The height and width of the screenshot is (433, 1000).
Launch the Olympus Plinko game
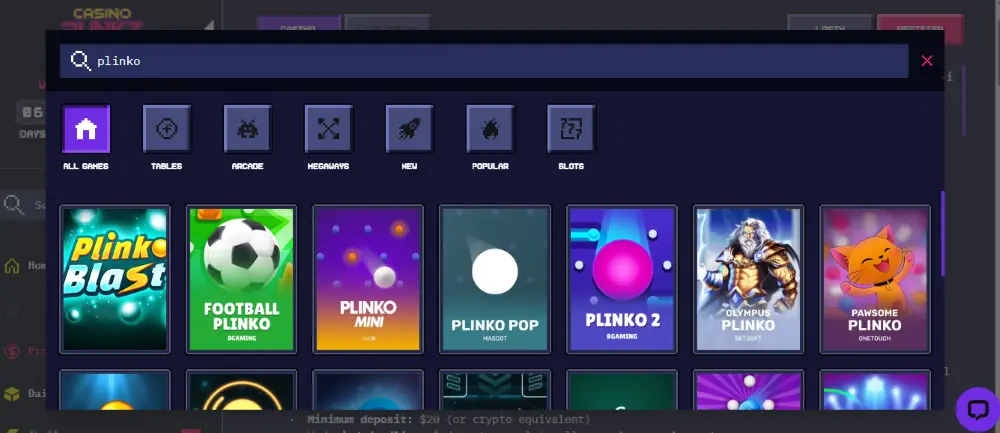pyautogui.click(x=748, y=279)
